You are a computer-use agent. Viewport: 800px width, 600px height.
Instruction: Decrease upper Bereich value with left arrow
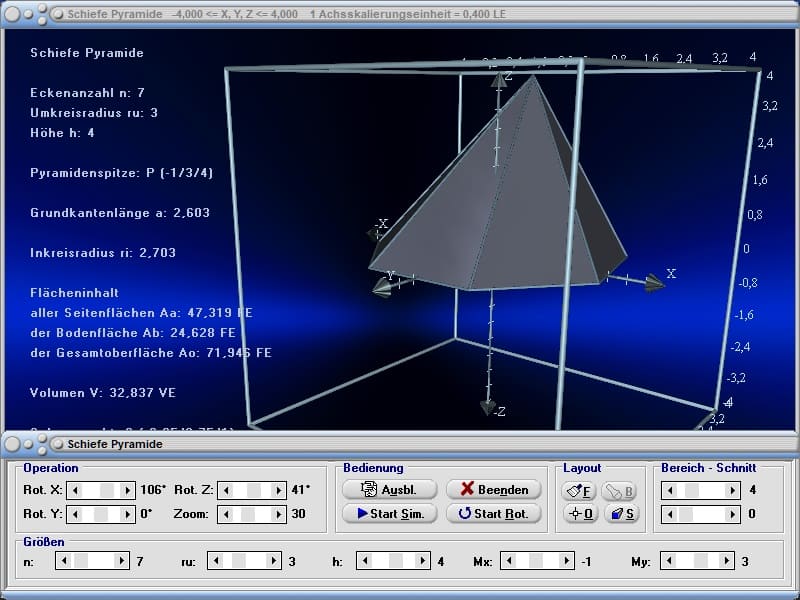[x=670, y=490]
